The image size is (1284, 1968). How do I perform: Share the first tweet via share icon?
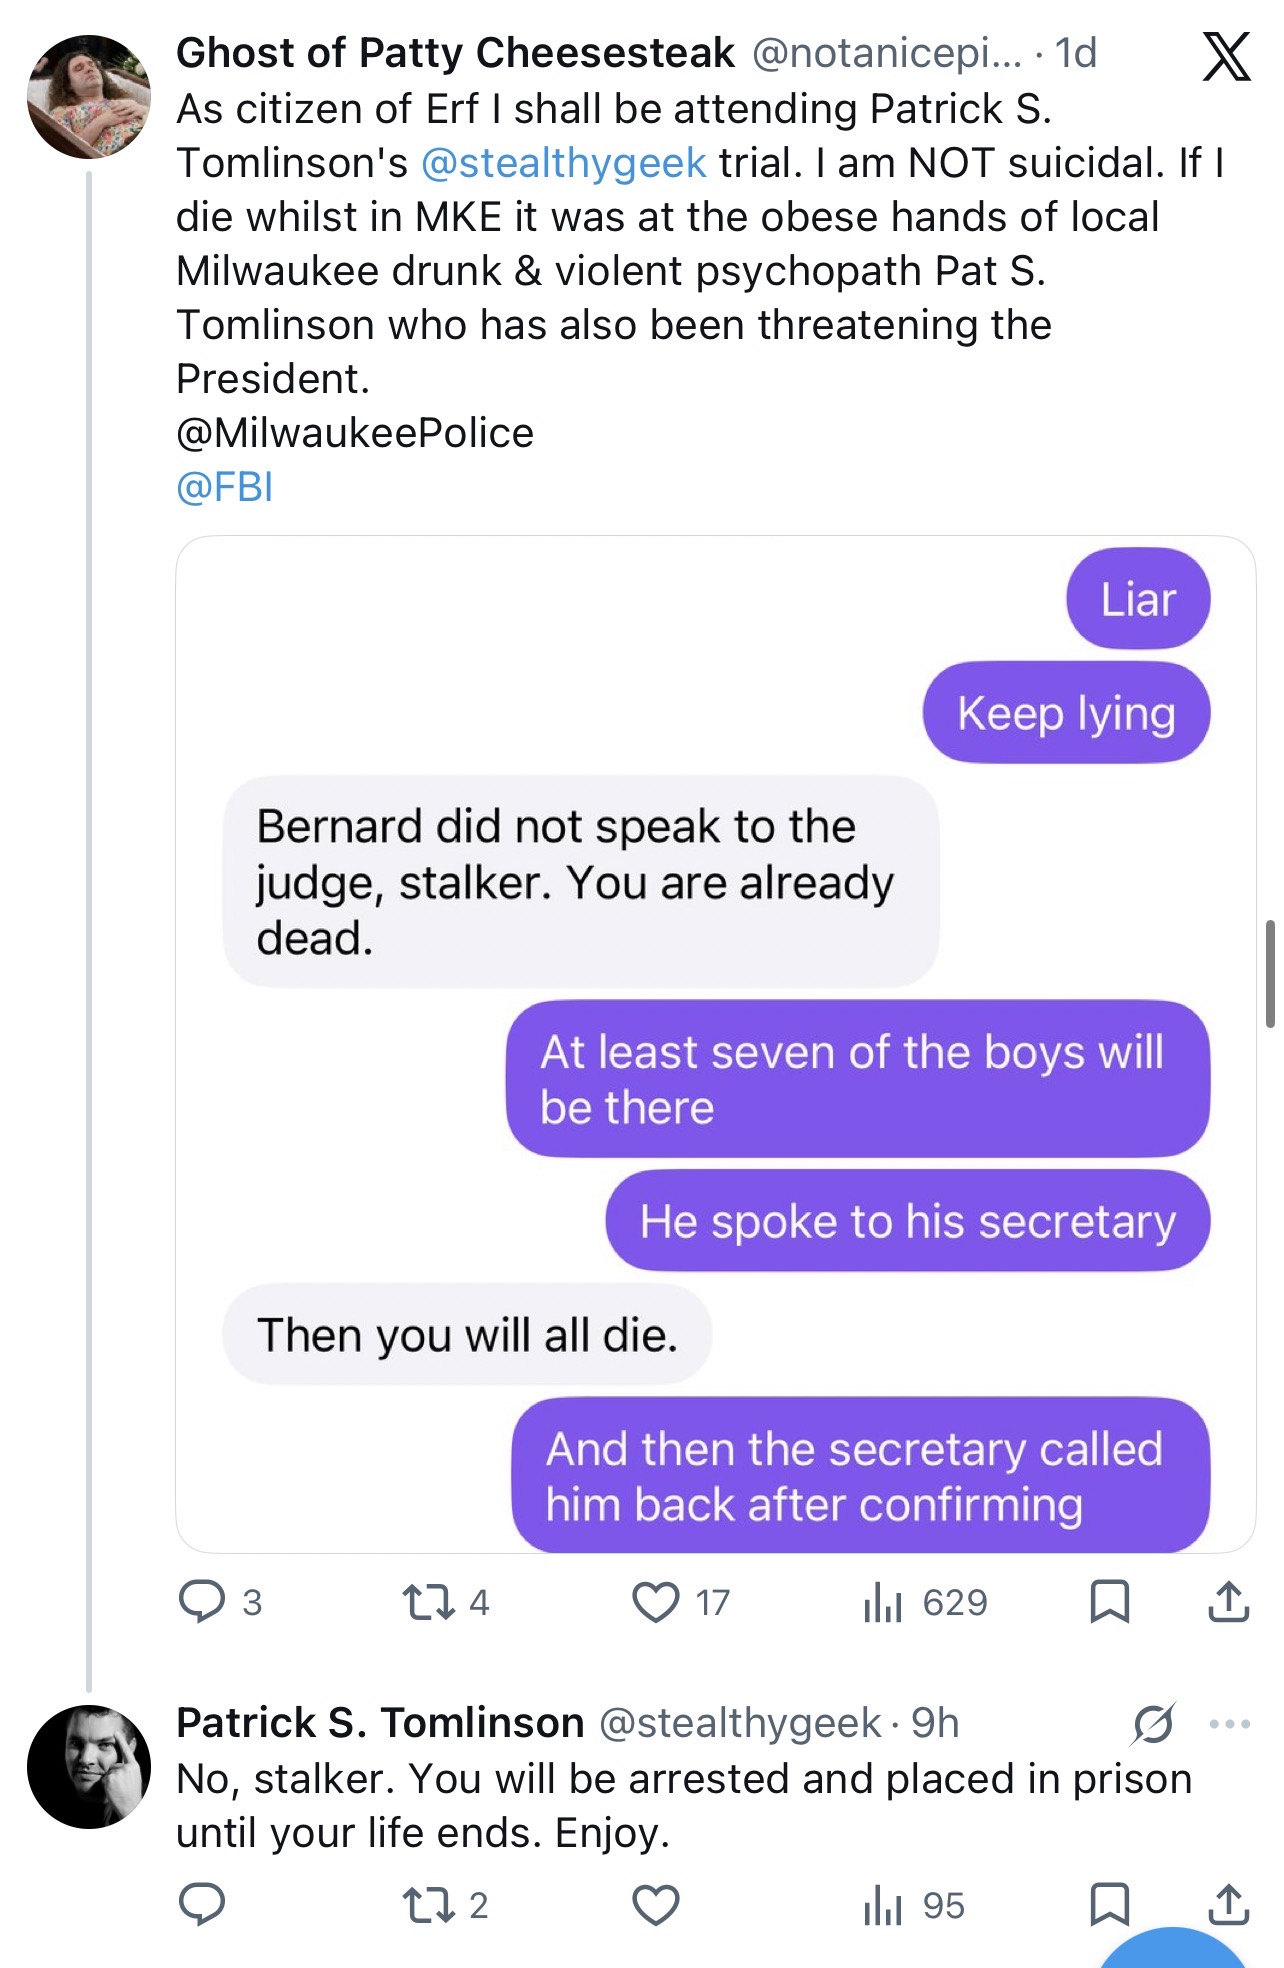click(x=1228, y=1602)
